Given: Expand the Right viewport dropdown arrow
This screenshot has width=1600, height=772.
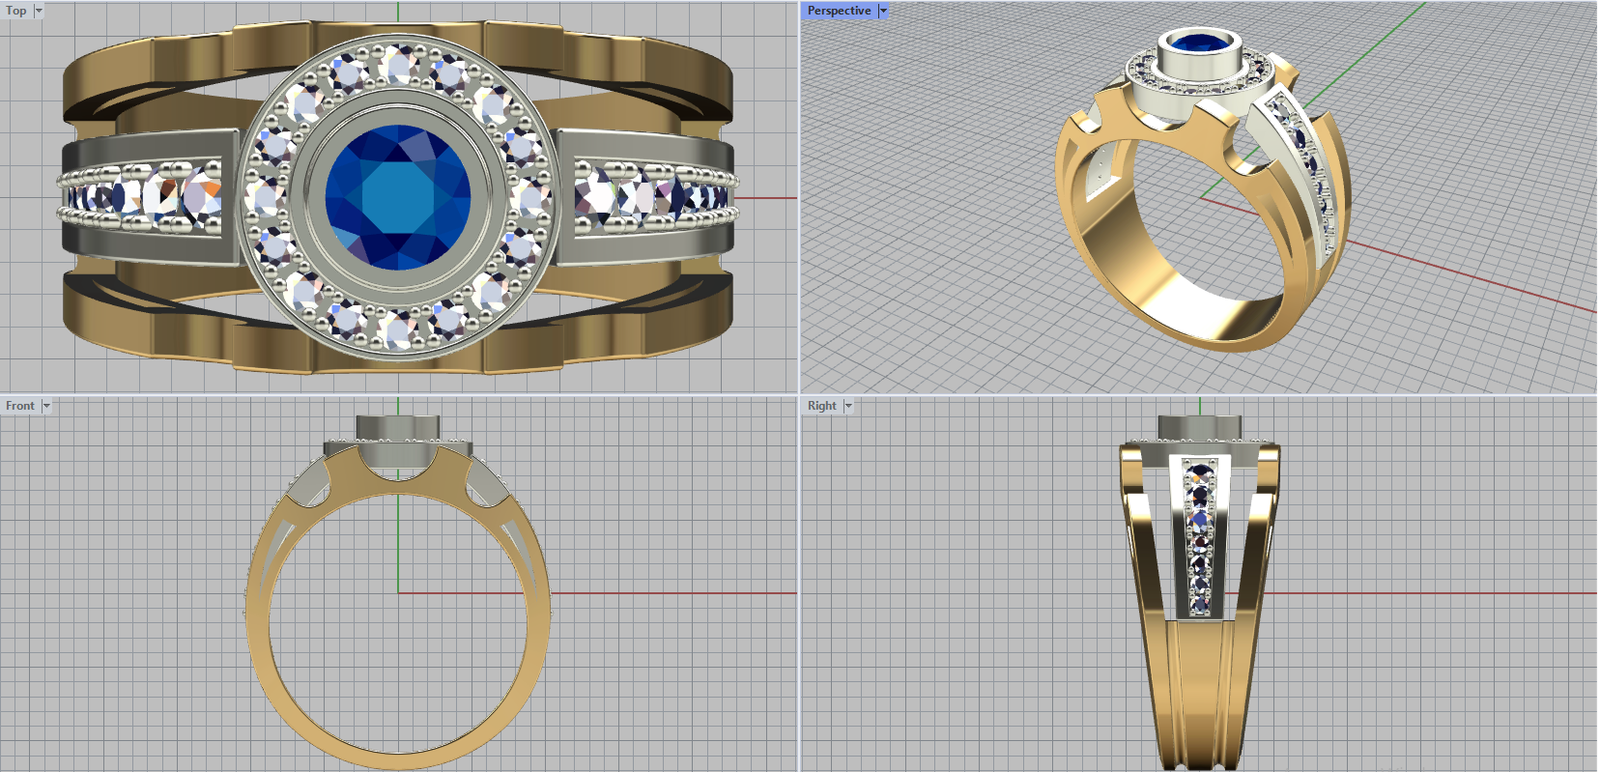Looking at the screenshot, I should [848, 406].
